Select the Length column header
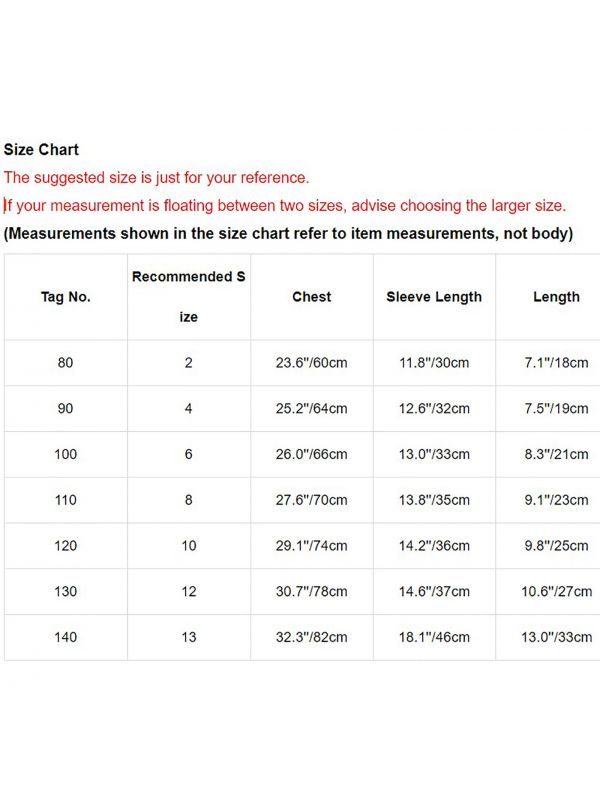This screenshot has width=600, height=800. (557, 297)
